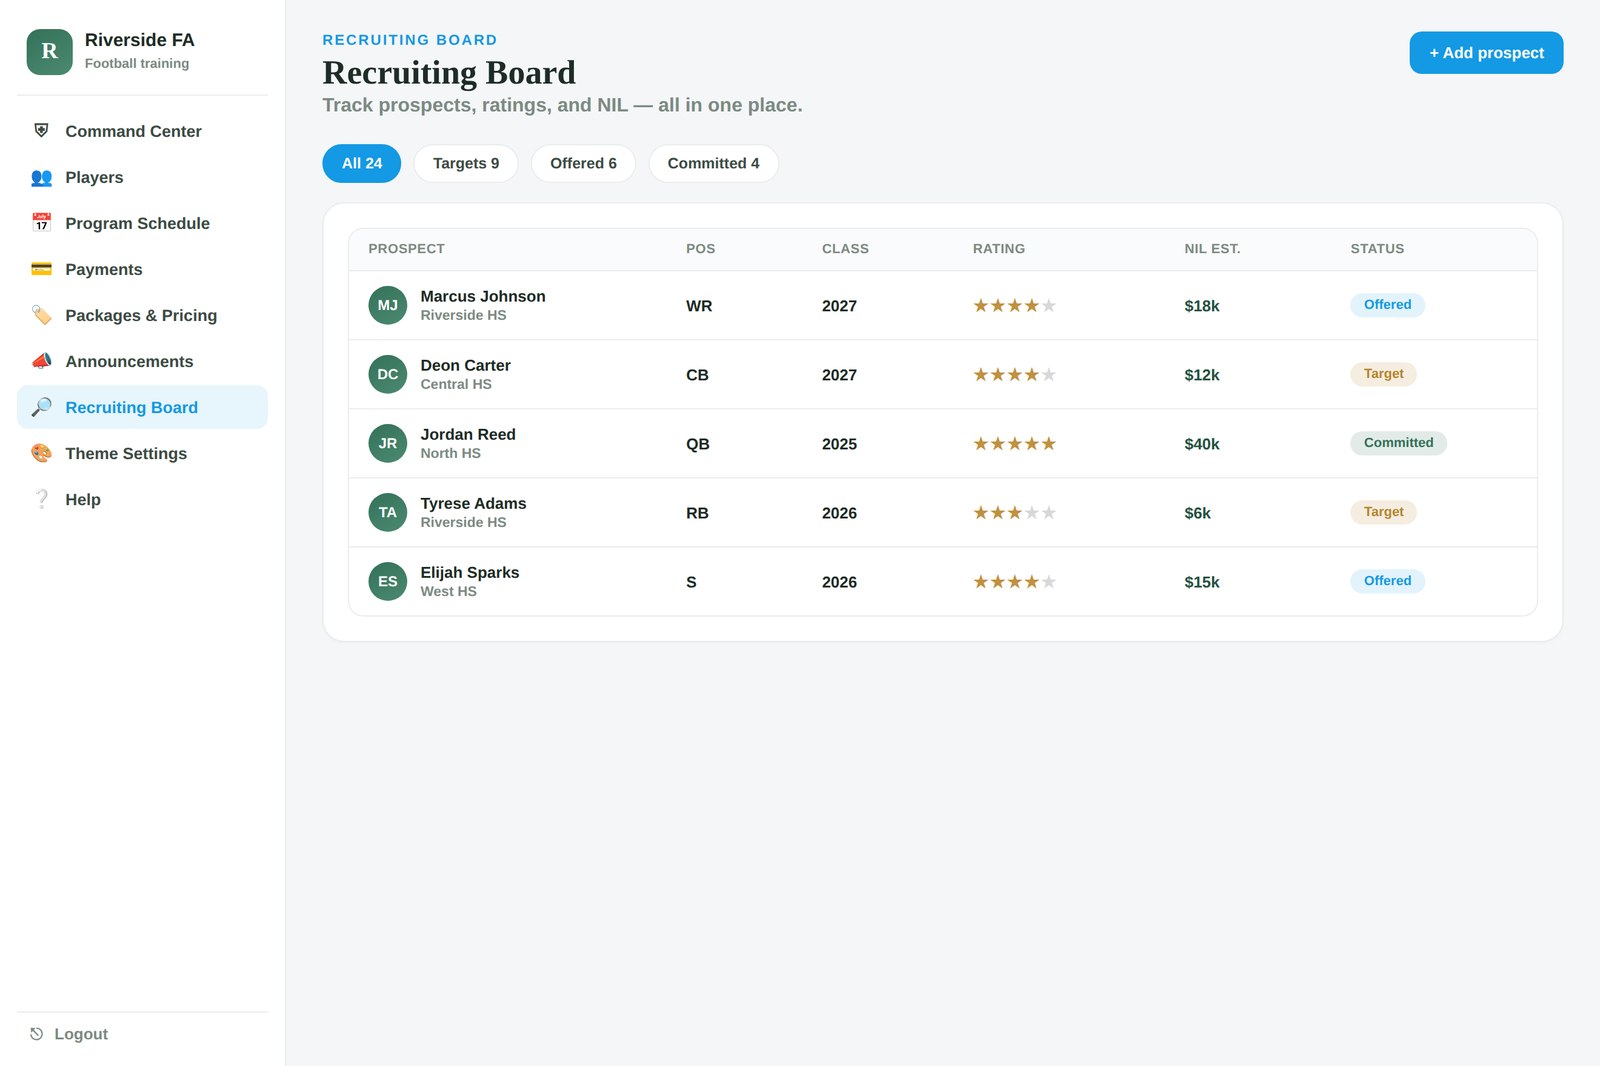This screenshot has height=1066, width=1600.
Task: Click Marcus Johnson's MJ avatar
Action: (x=388, y=305)
